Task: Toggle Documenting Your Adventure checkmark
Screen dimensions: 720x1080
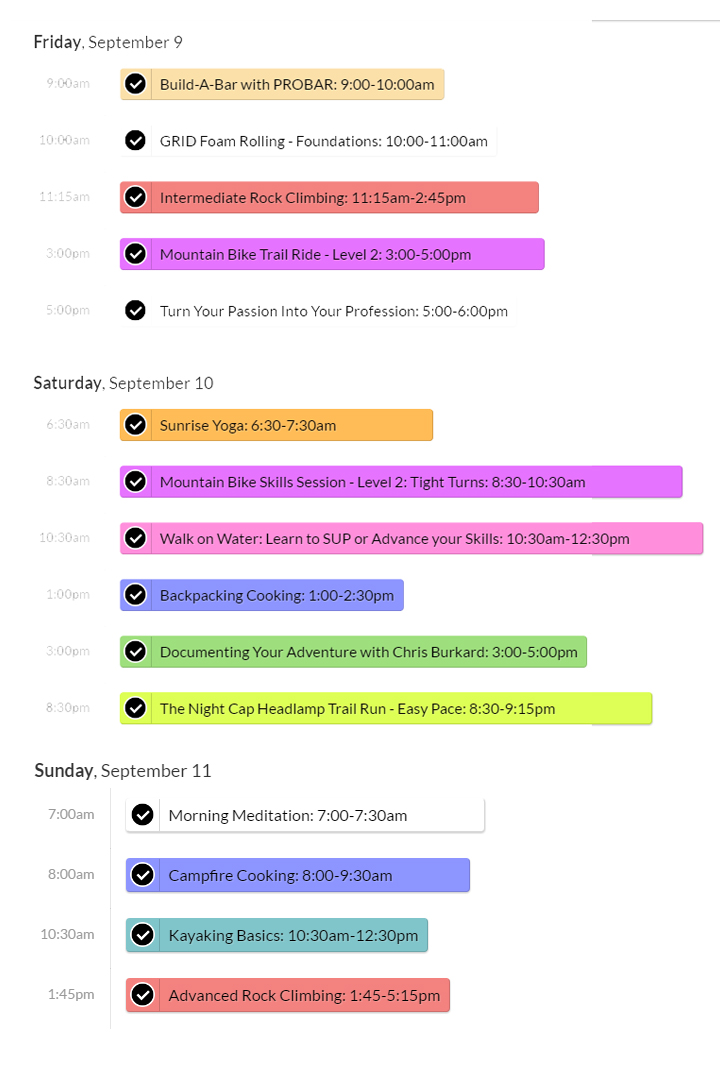Action: tap(136, 652)
